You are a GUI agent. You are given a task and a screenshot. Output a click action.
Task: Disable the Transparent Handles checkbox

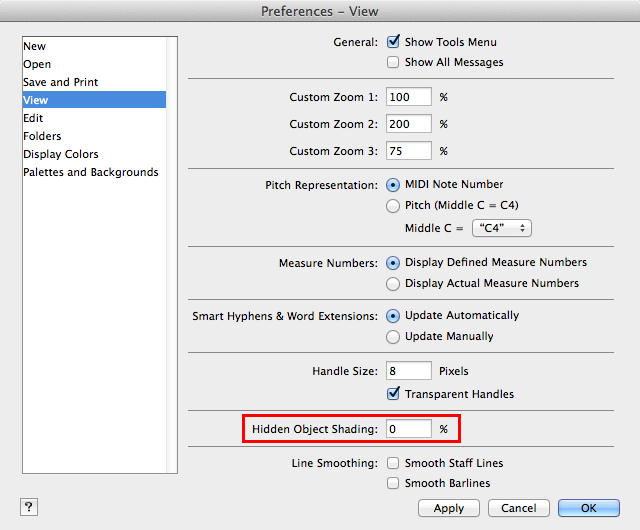point(393,394)
